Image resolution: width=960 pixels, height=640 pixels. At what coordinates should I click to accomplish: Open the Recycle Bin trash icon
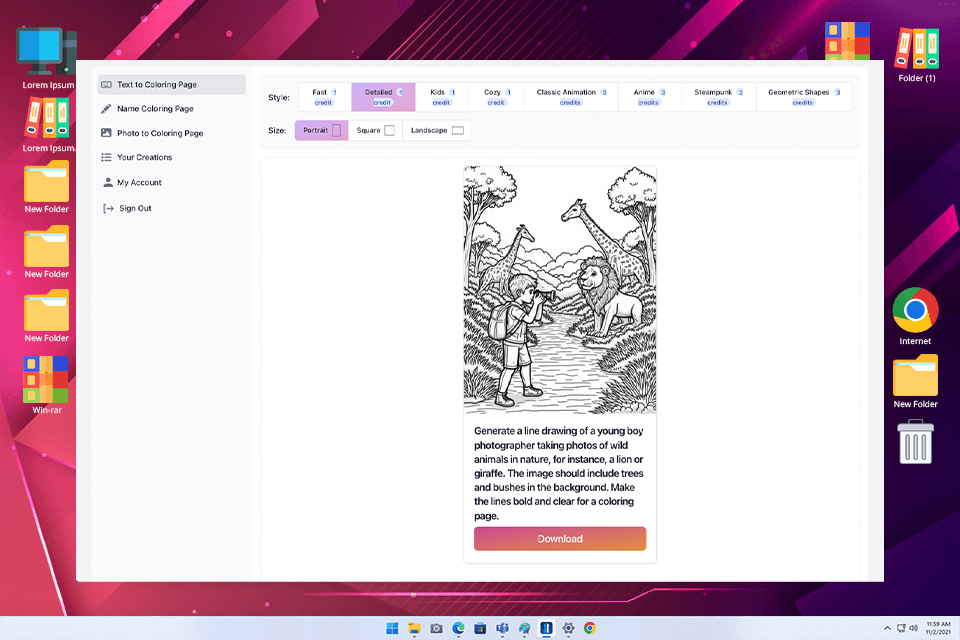[915, 442]
